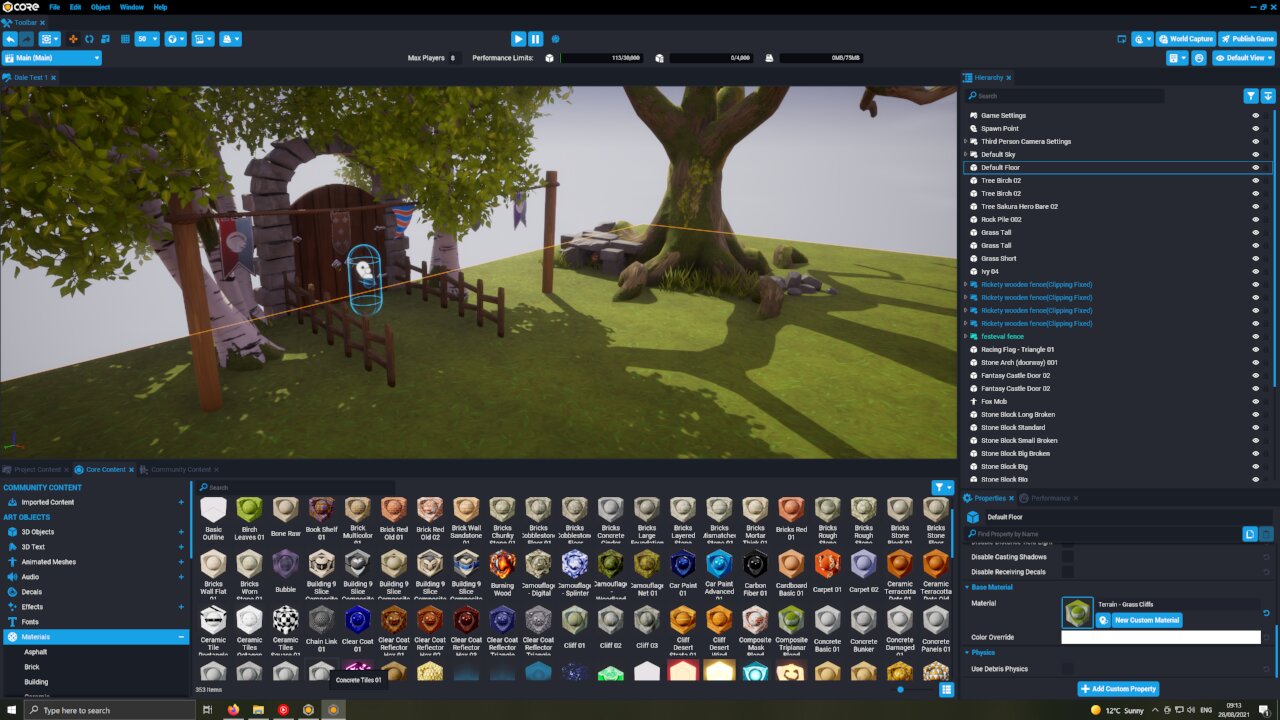Enable Disable Receiving Decals checkbox
The width and height of the screenshot is (1280, 720).
coord(1067,572)
